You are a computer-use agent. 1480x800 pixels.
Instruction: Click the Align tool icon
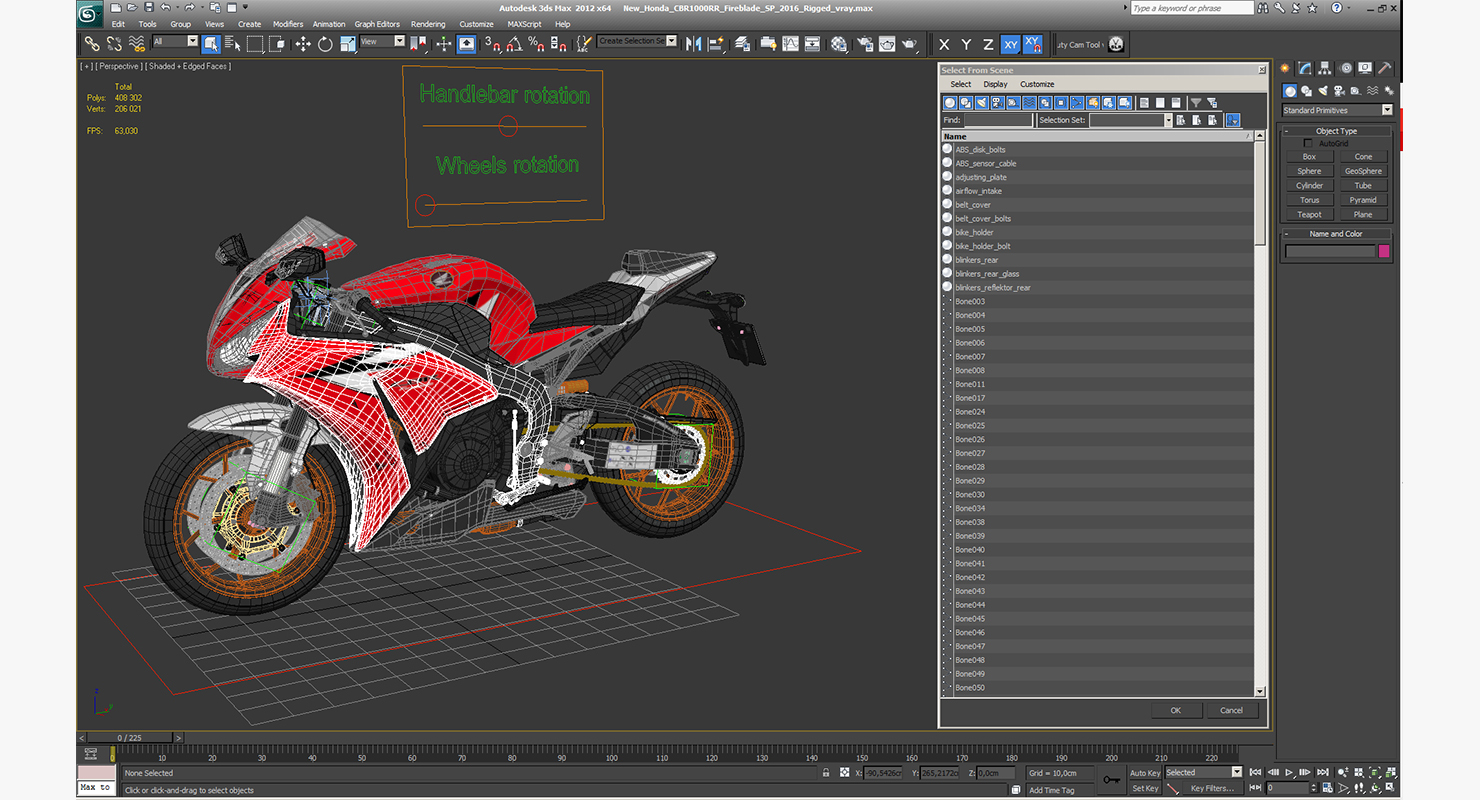point(716,44)
